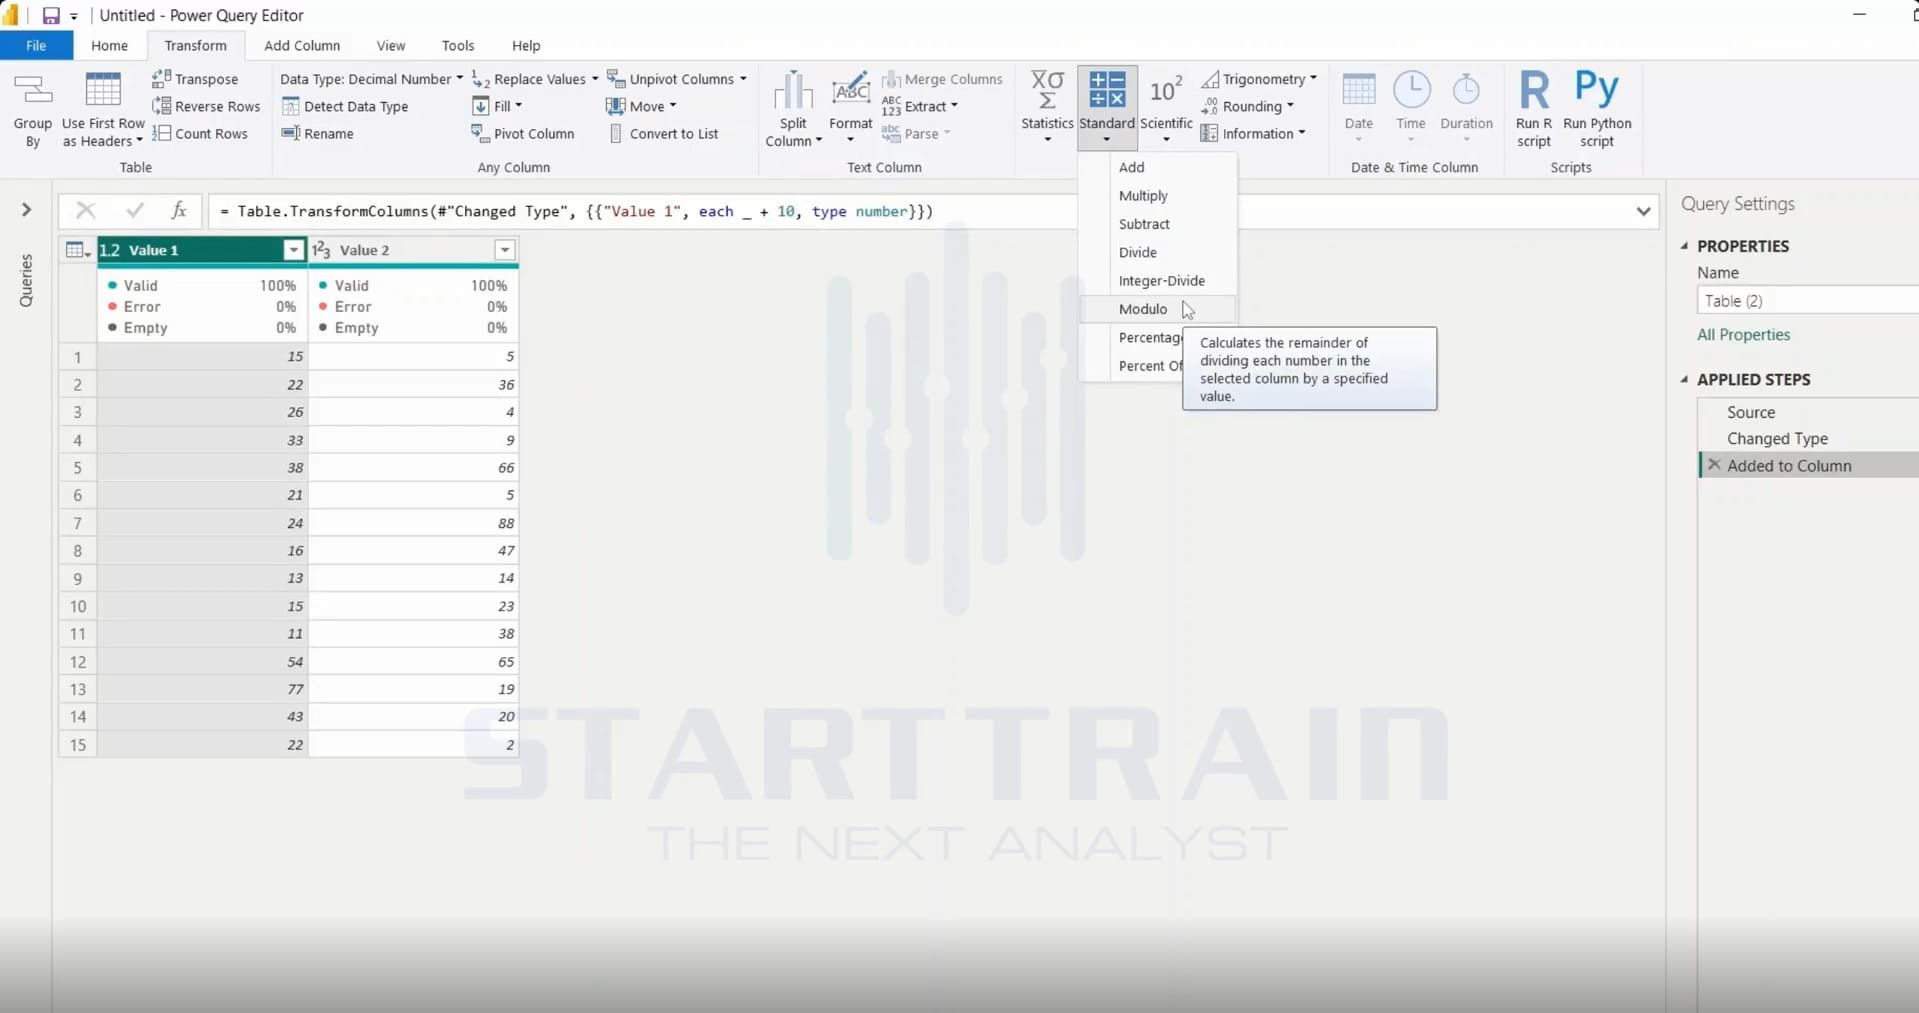This screenshot has width=1919, height=1013.
Task: Click the Convert to List icon
Action: pyautogui.click(x=616, y=133)
